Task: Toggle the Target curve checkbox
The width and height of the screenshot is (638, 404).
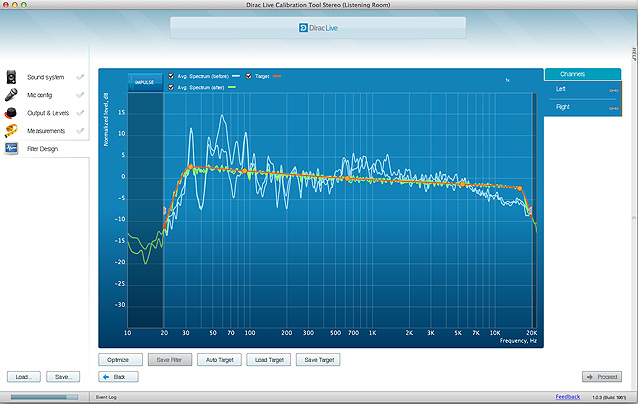Action: [249, 76]
